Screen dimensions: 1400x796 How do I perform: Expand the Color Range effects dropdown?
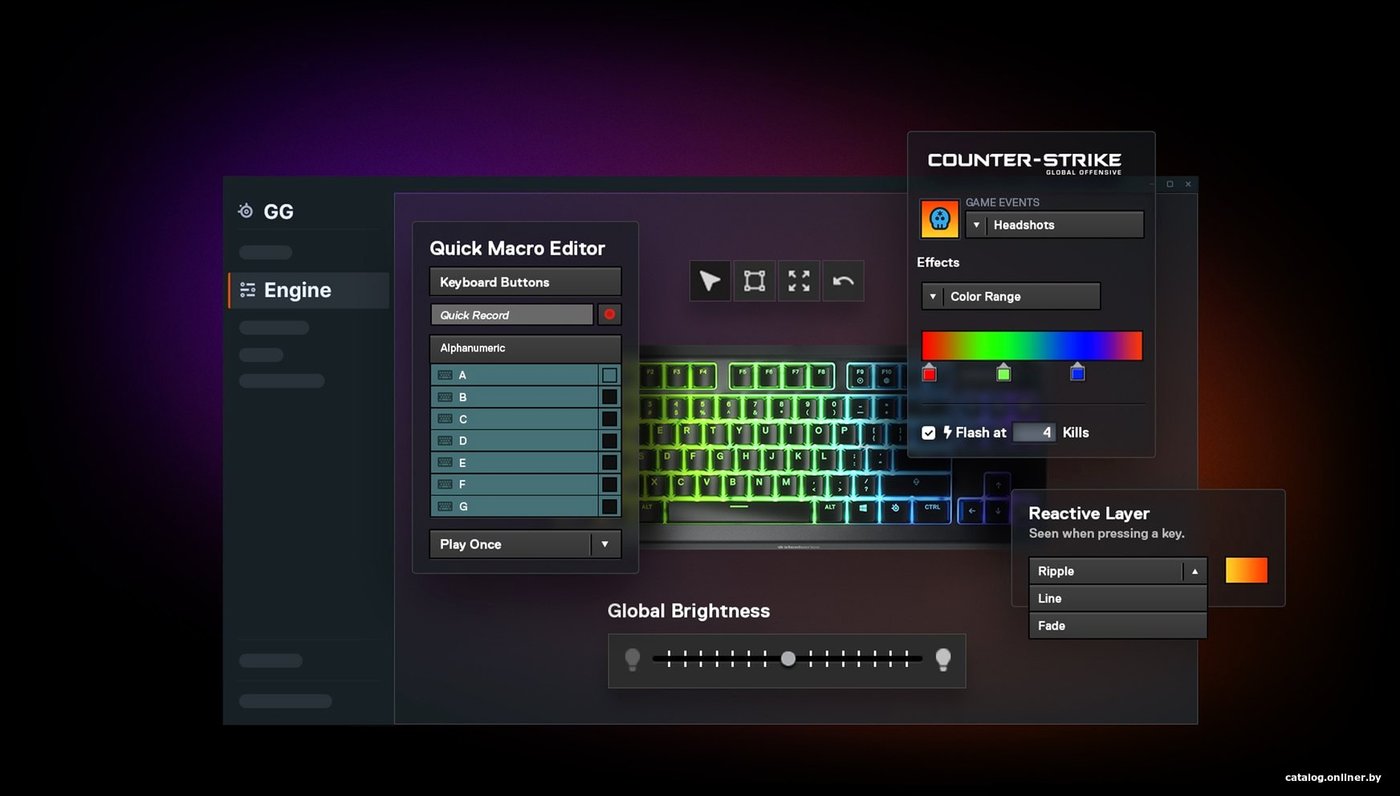[x=1011, y=296]
